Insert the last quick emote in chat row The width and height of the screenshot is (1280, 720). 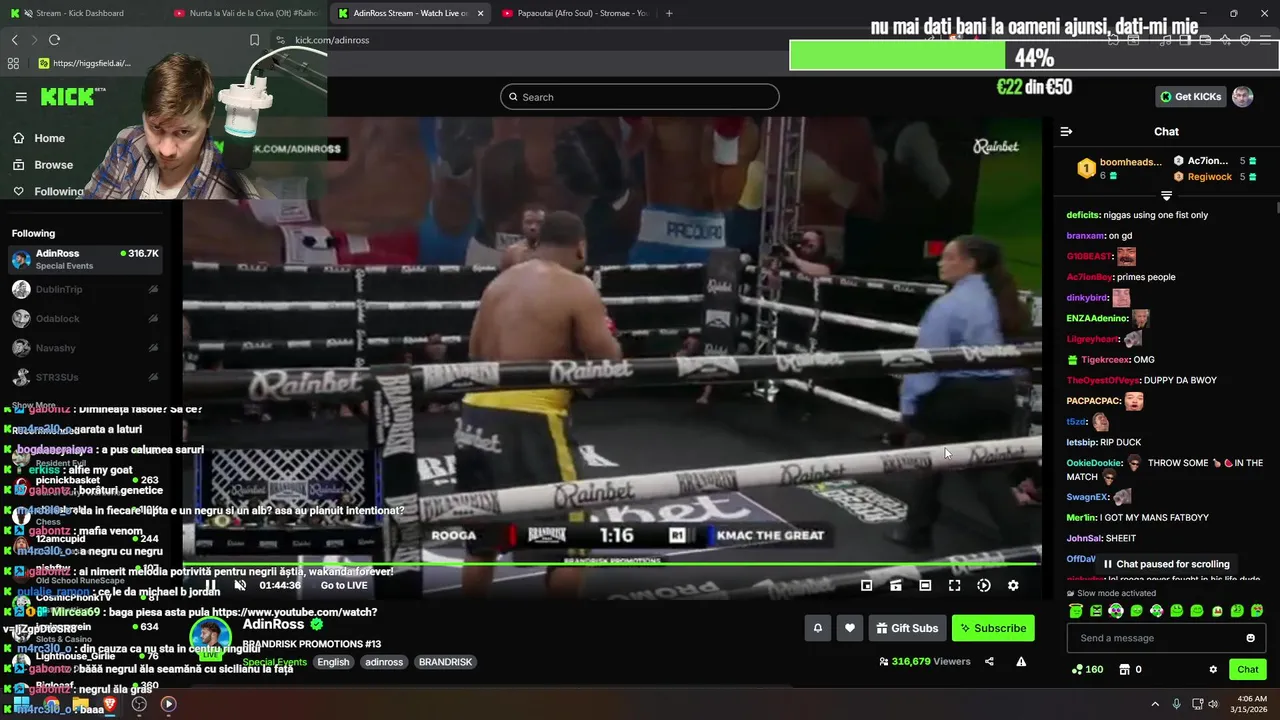[x=1257, y=611]
